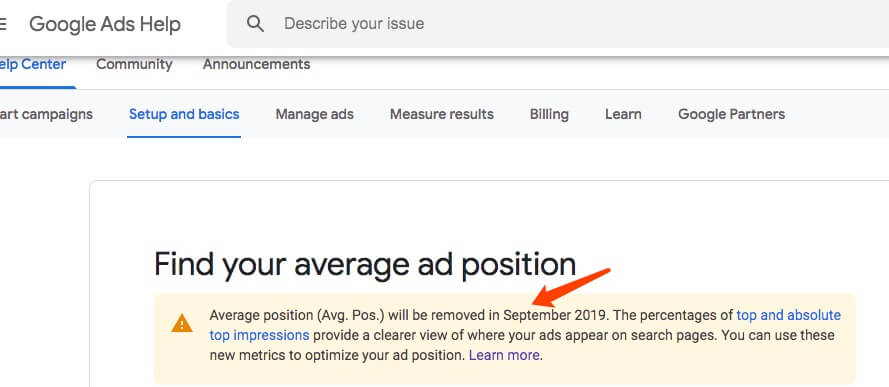Click the Google Ads Help logo text
Screen dimensions: 889x387
[105, 24]
